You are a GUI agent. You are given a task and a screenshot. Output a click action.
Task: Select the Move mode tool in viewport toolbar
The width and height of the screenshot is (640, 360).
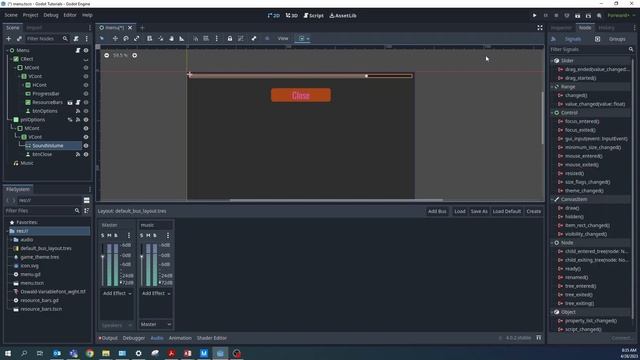pyautogui.click(x=115, y=38)
